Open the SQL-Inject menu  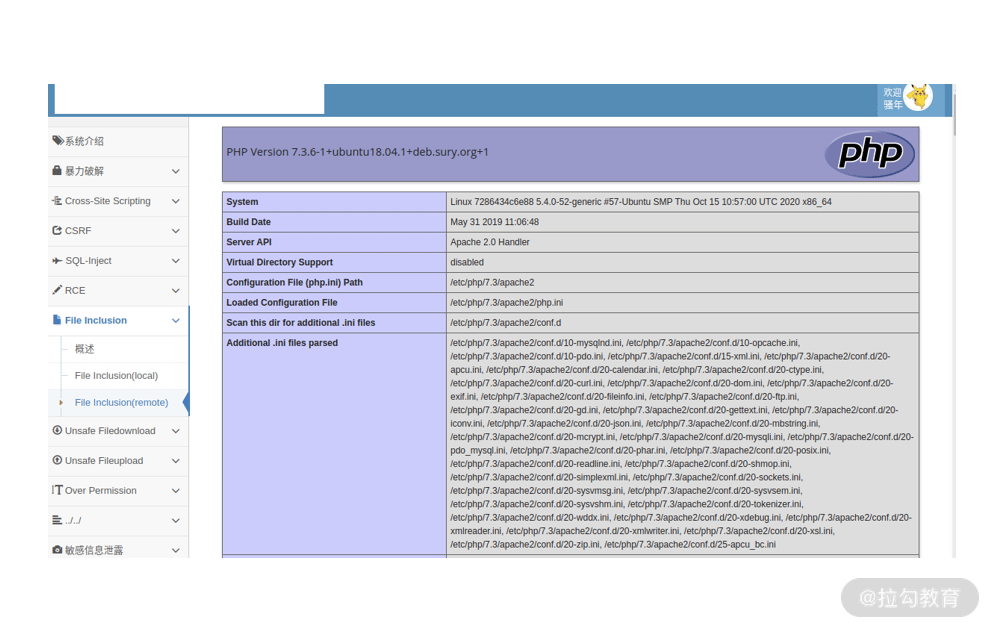(118, 260)
